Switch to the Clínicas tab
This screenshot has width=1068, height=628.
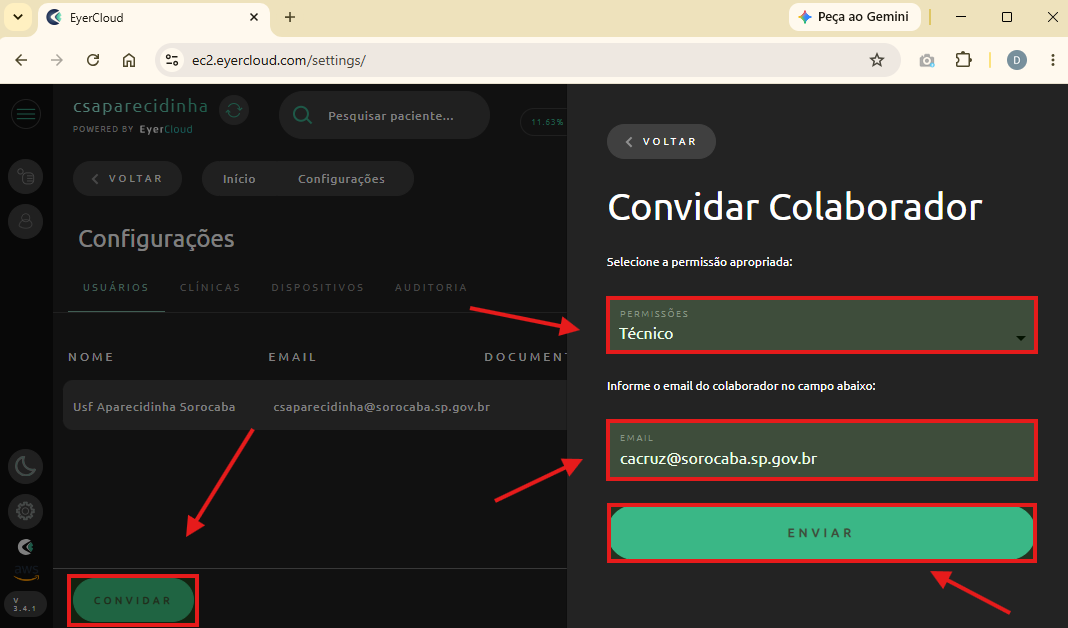pos(210,287)
